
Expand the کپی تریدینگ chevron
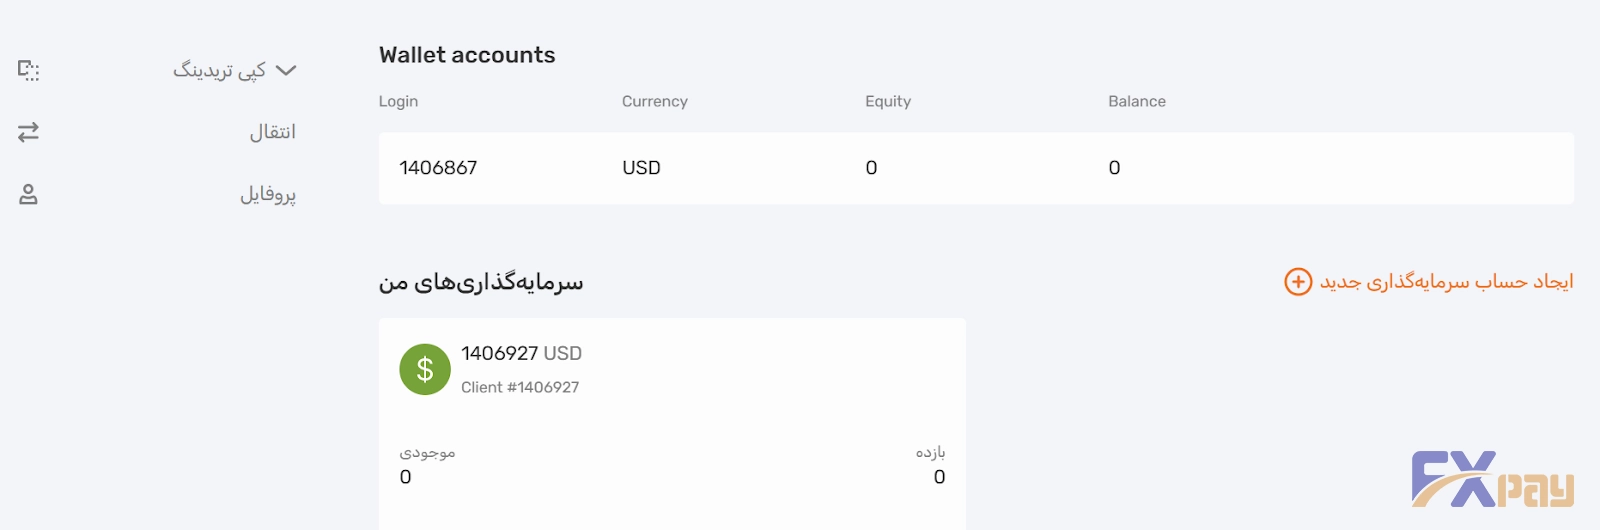[286, 70]
